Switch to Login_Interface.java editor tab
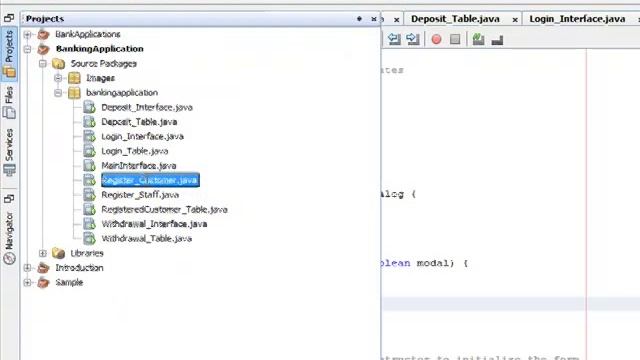Viewport: 640px width, 360px height. point(577,19)
